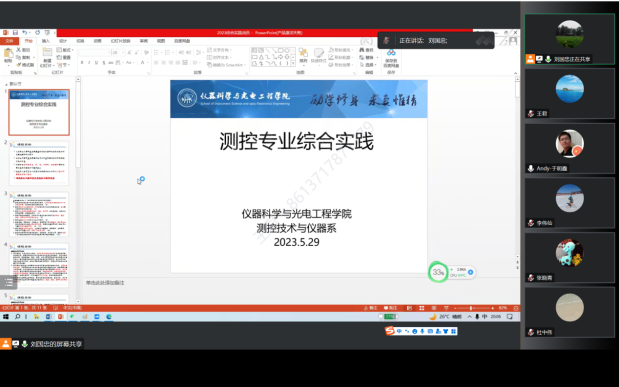
Task: Click the Paste clipboard icon
Action: click(8, 54)
